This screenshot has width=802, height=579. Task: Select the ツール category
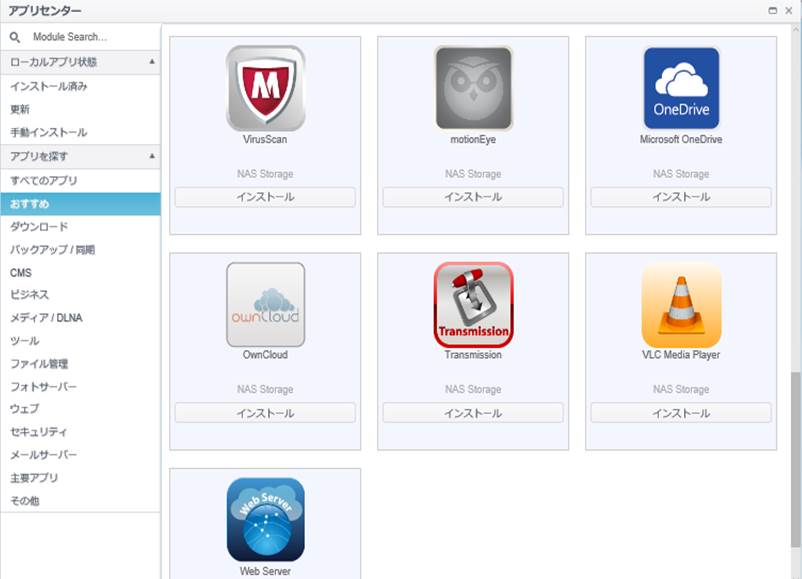pos(80,341)
